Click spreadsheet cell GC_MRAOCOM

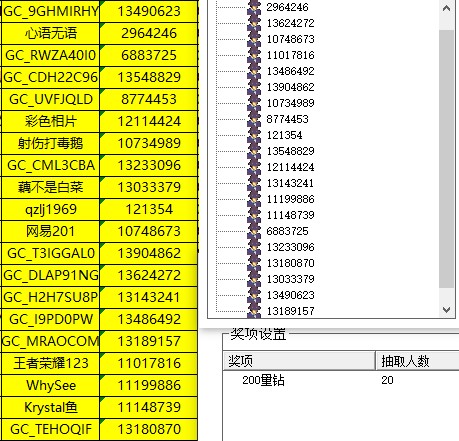tap(50, 341)
